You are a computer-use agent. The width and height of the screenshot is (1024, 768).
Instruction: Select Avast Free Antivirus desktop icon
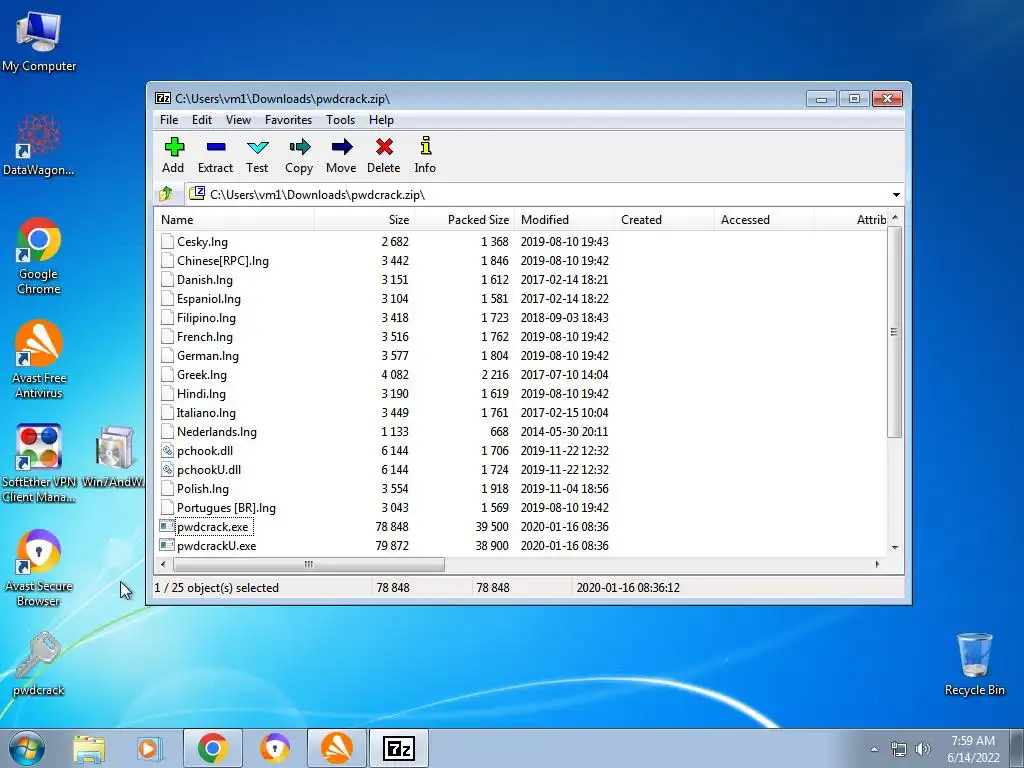pyautogui.click(x=39, y=359)
